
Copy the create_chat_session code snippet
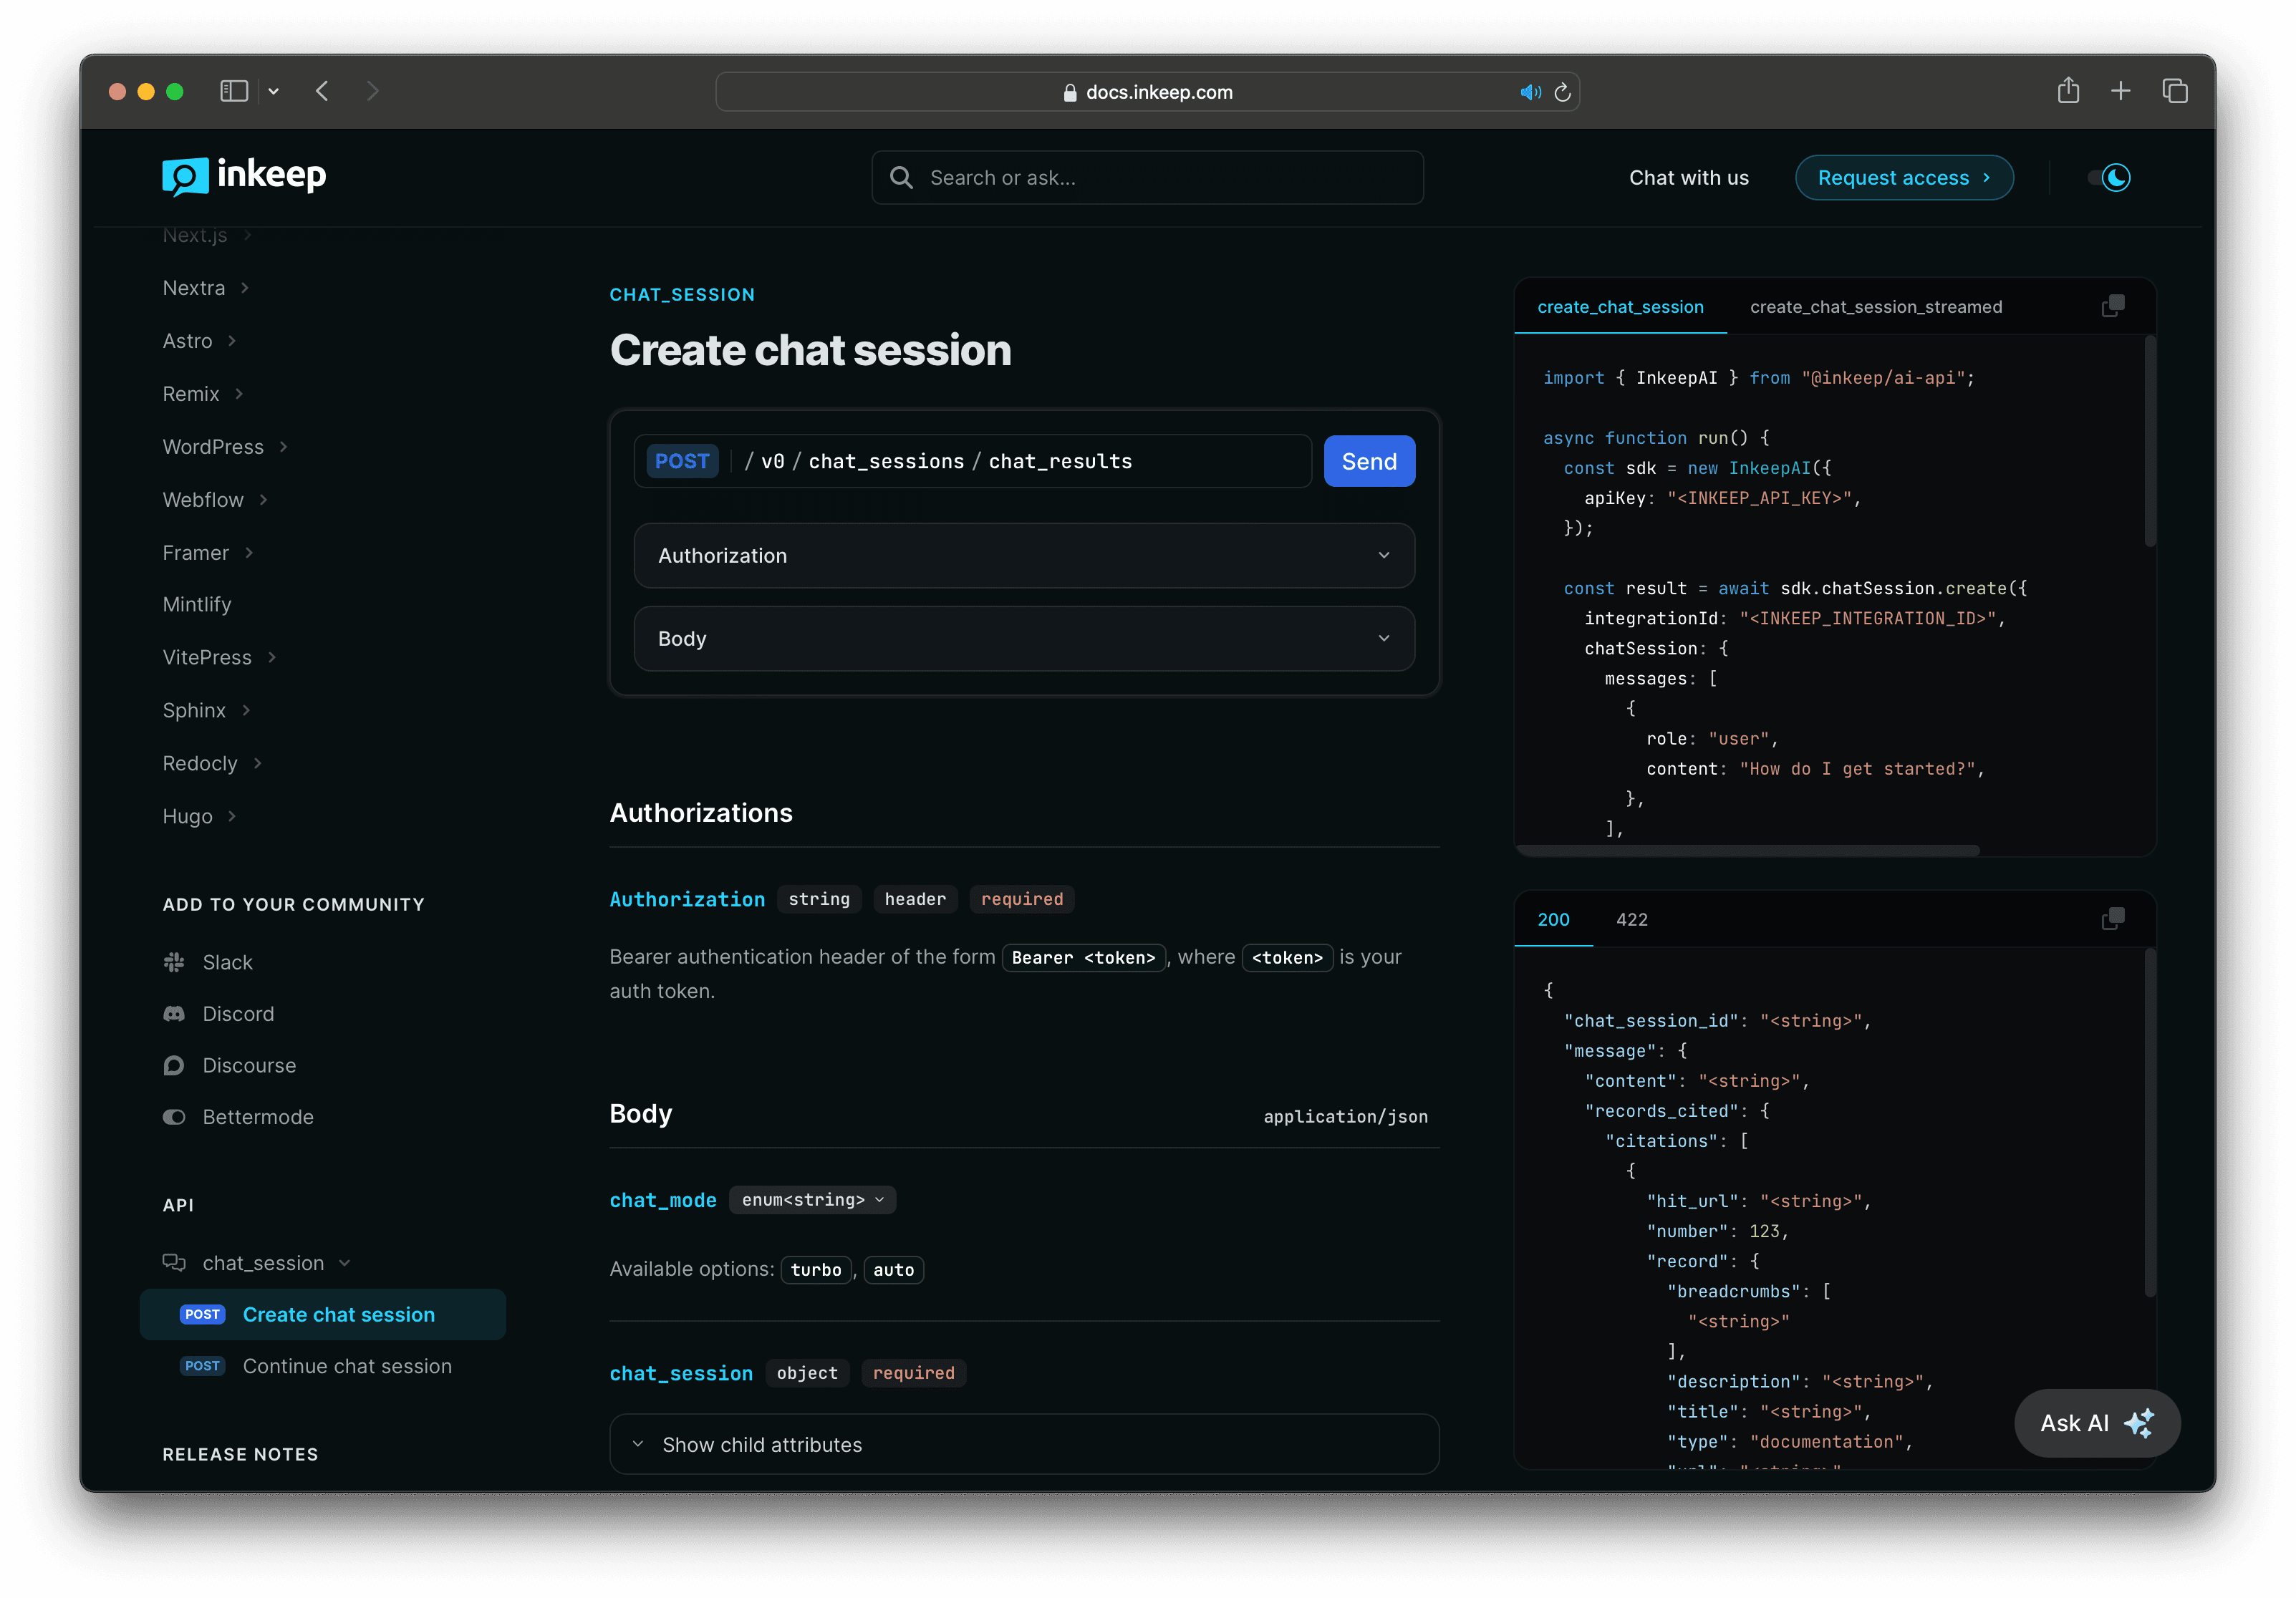pos(2113,306)
